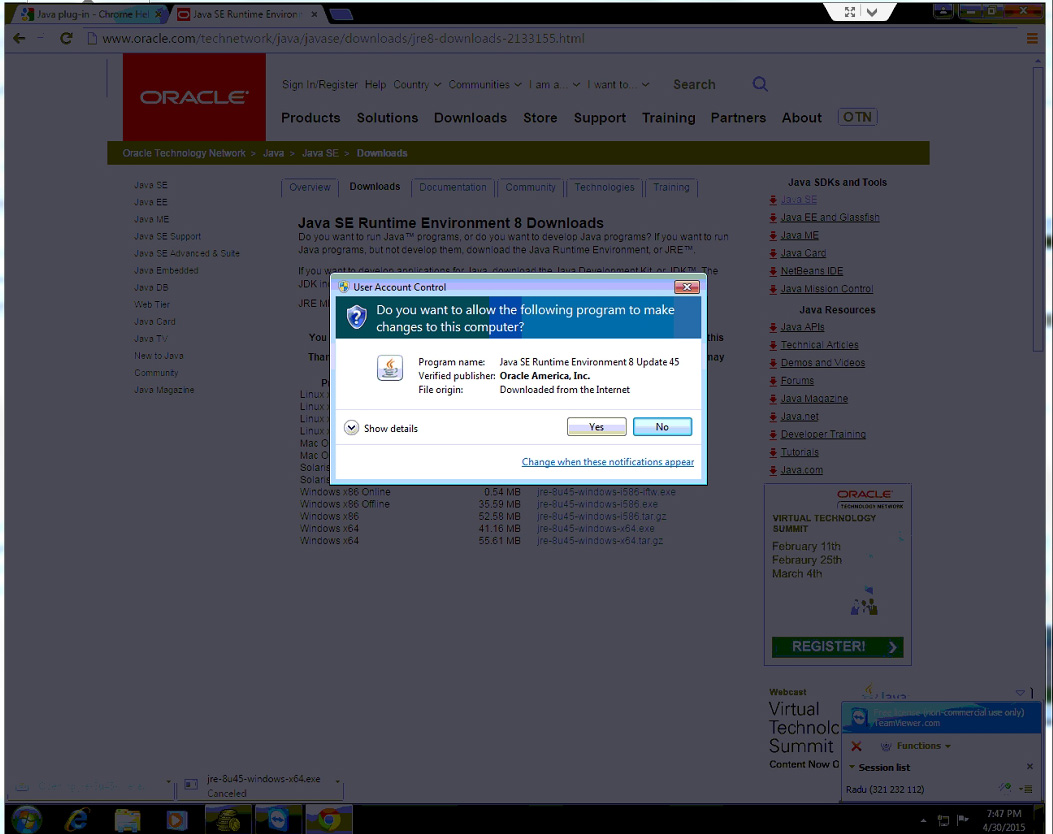Click the red Oracle logo

pyautogui.click(x=194, y=97)
